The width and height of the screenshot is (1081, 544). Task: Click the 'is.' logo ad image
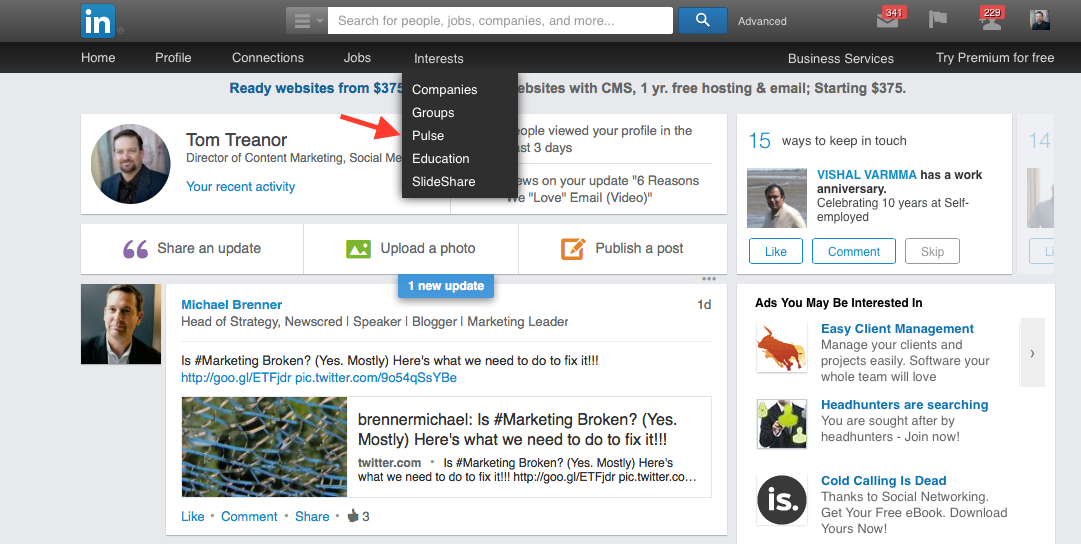click(782, 500)
